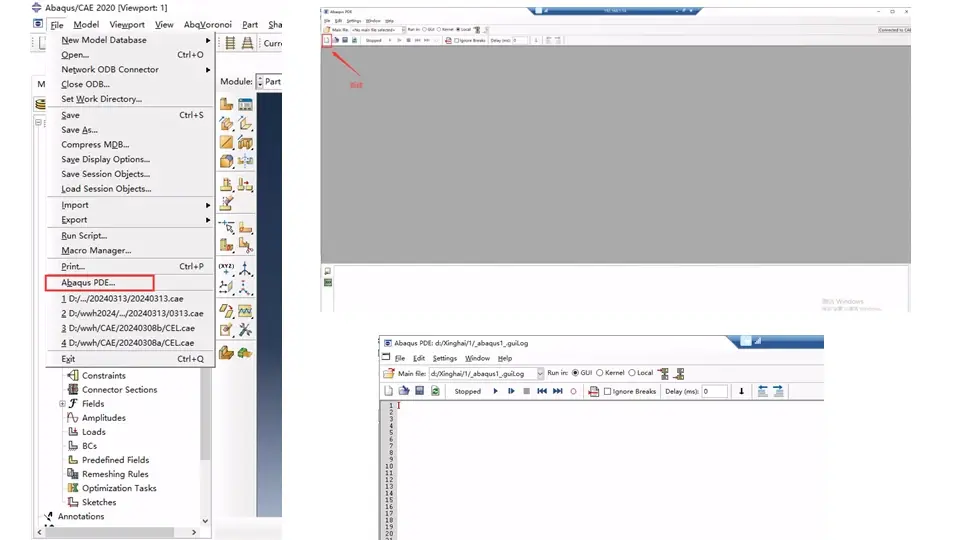Screen dimensions: 960x540
Task: Click the model tree horizontal scrollbar
Action: [110, 532]
